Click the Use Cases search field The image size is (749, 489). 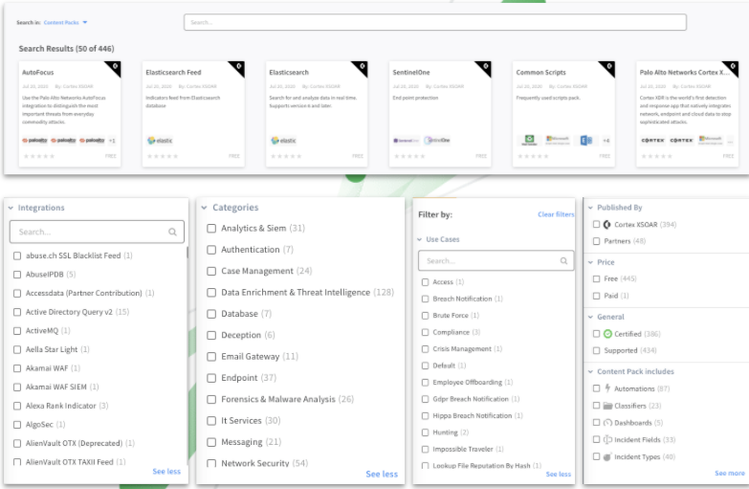tap(496, 261)
